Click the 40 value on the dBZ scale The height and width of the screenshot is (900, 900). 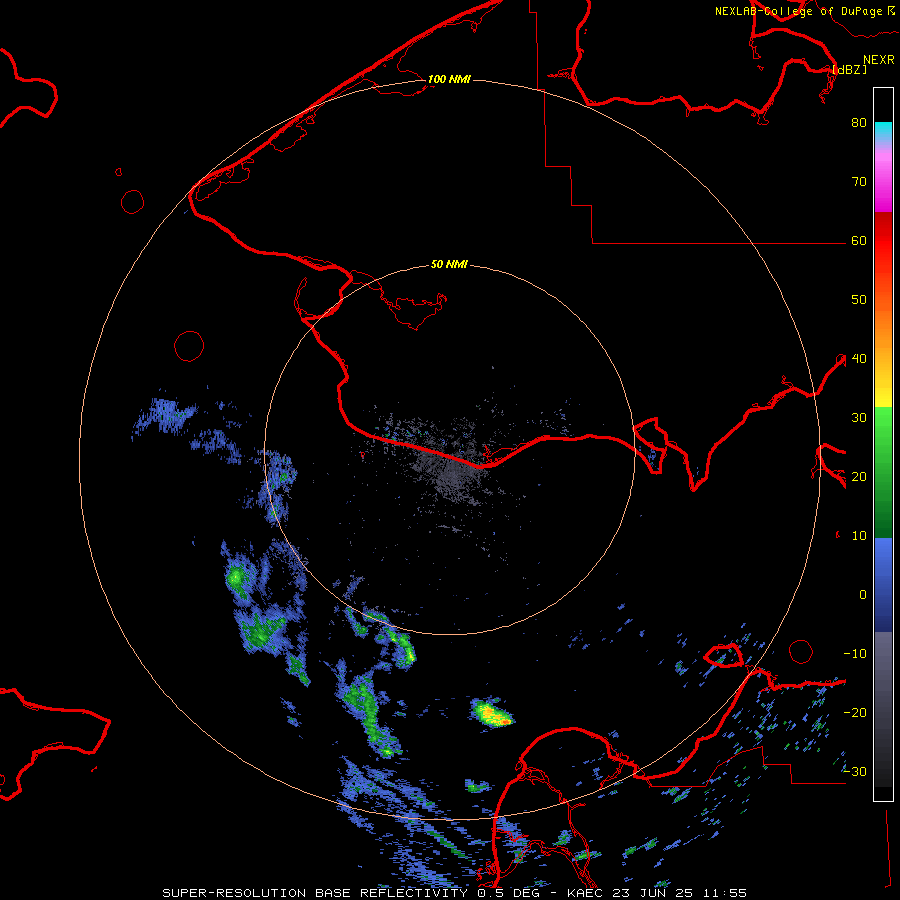[x=859, y=359]
